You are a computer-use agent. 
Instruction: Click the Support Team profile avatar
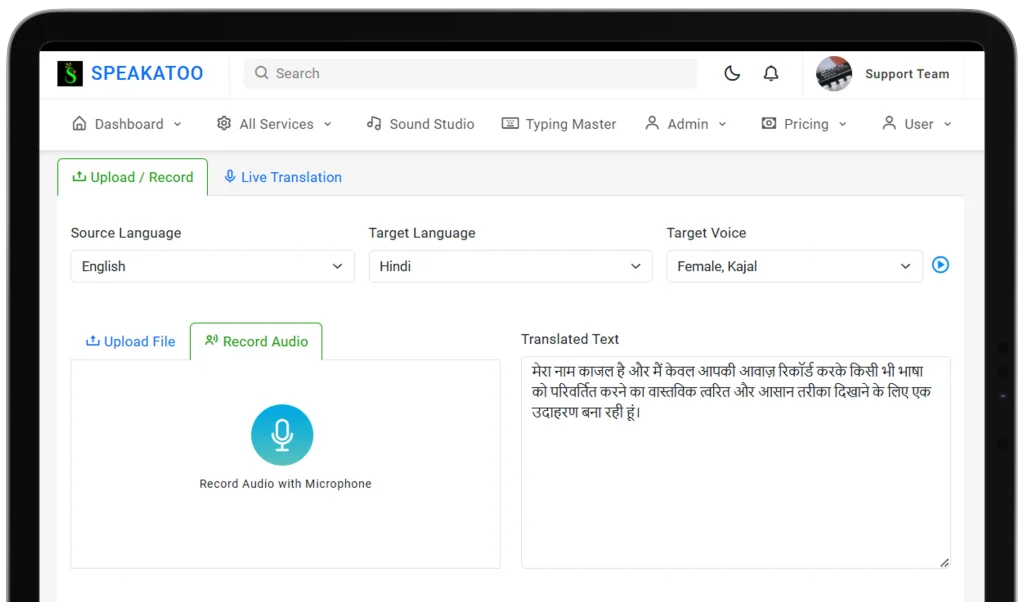coord(833,73)
